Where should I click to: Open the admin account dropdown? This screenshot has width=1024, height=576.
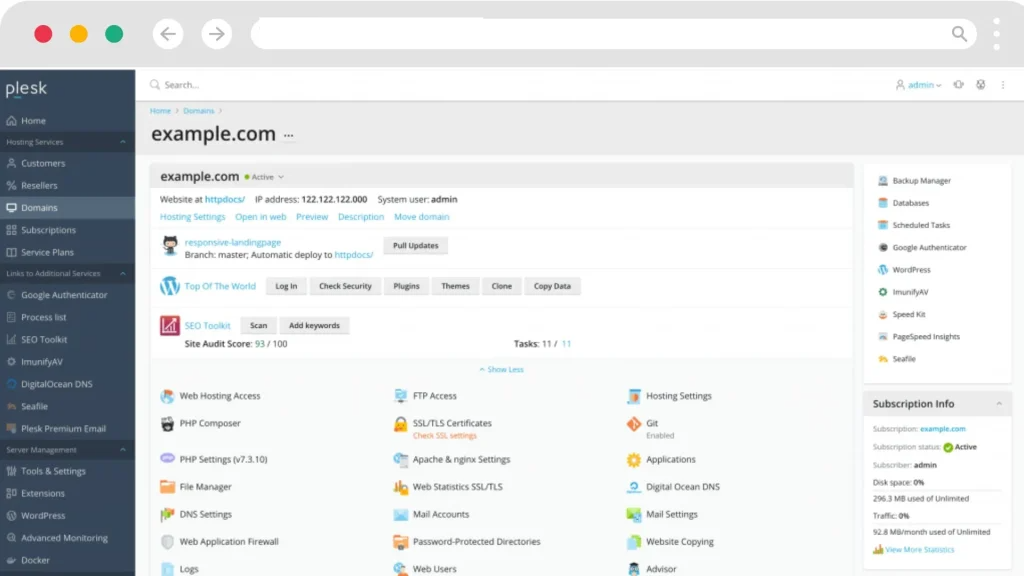pyautogui.click(x=919, y=85)
